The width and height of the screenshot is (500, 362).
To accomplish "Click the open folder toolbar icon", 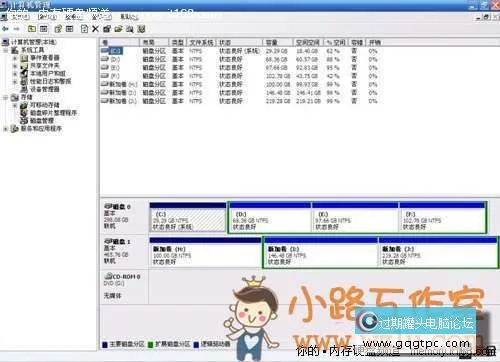I will [x=118, y=29].
